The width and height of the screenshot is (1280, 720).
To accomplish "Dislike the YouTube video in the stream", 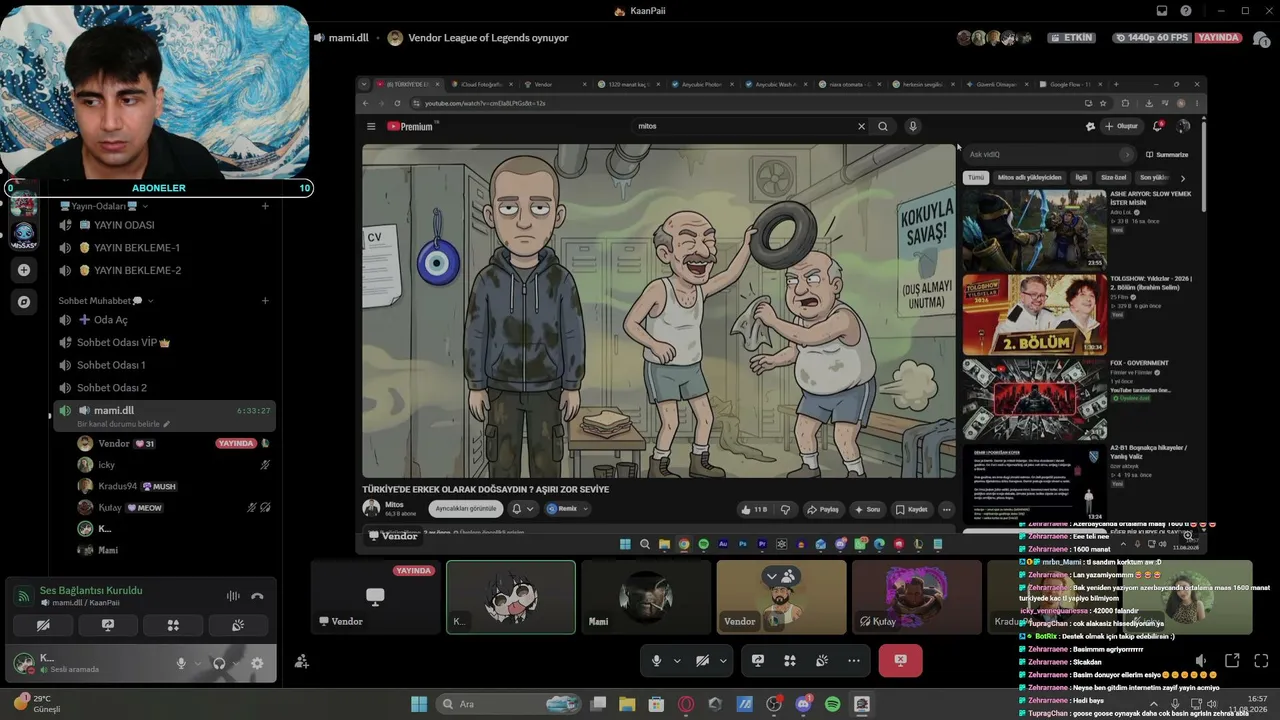I will pyautogui.click(x=785, y=509).
